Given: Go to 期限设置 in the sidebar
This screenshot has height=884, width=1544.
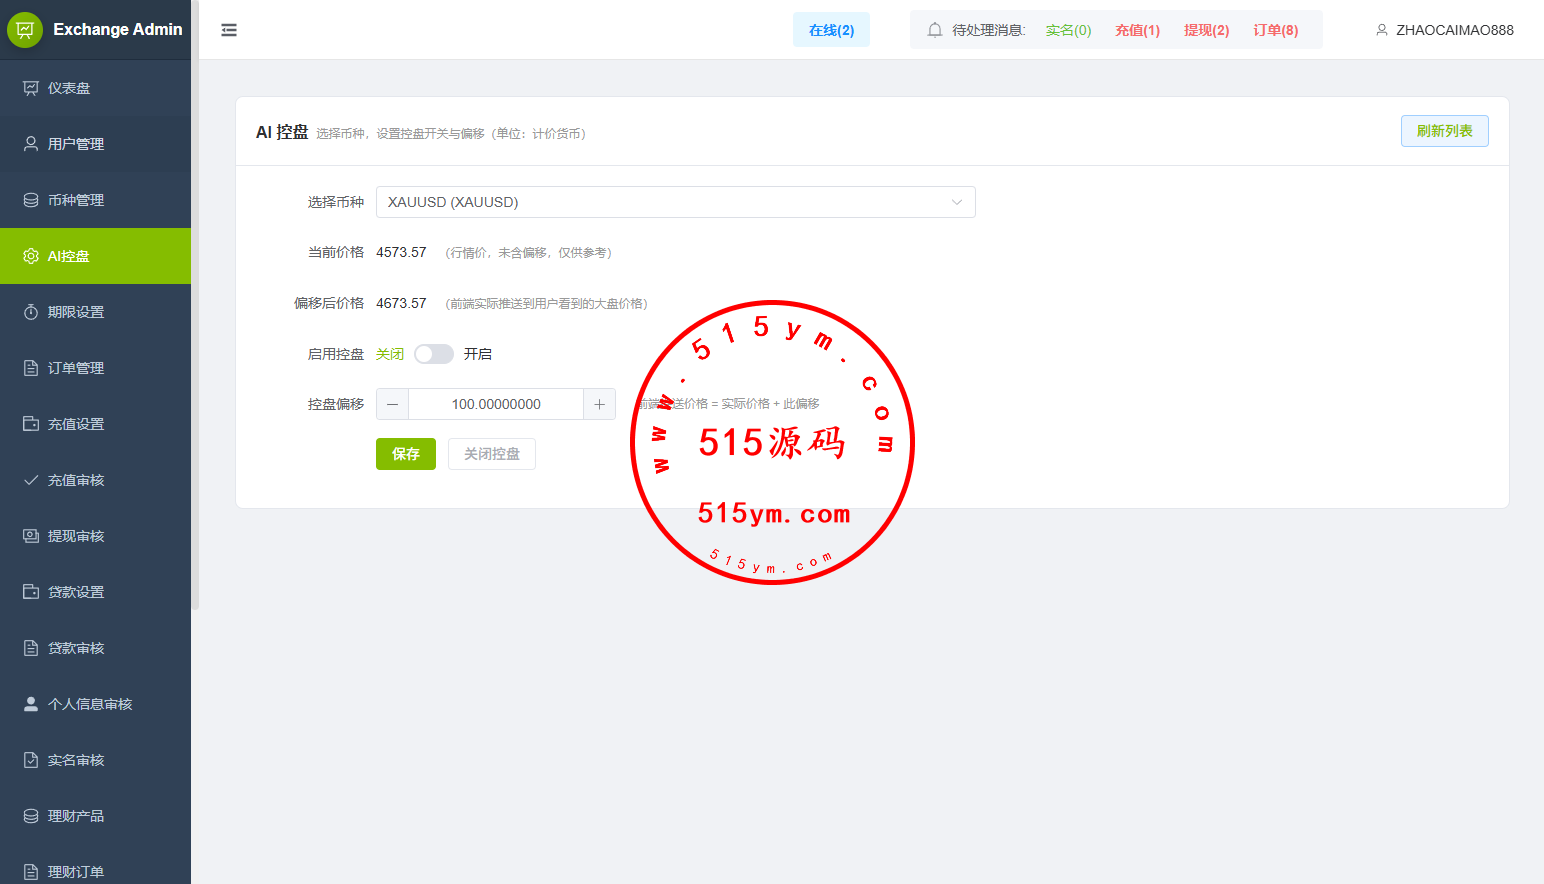Looking at the screenshot, I should pyautogui.click(x=76, y=312).
